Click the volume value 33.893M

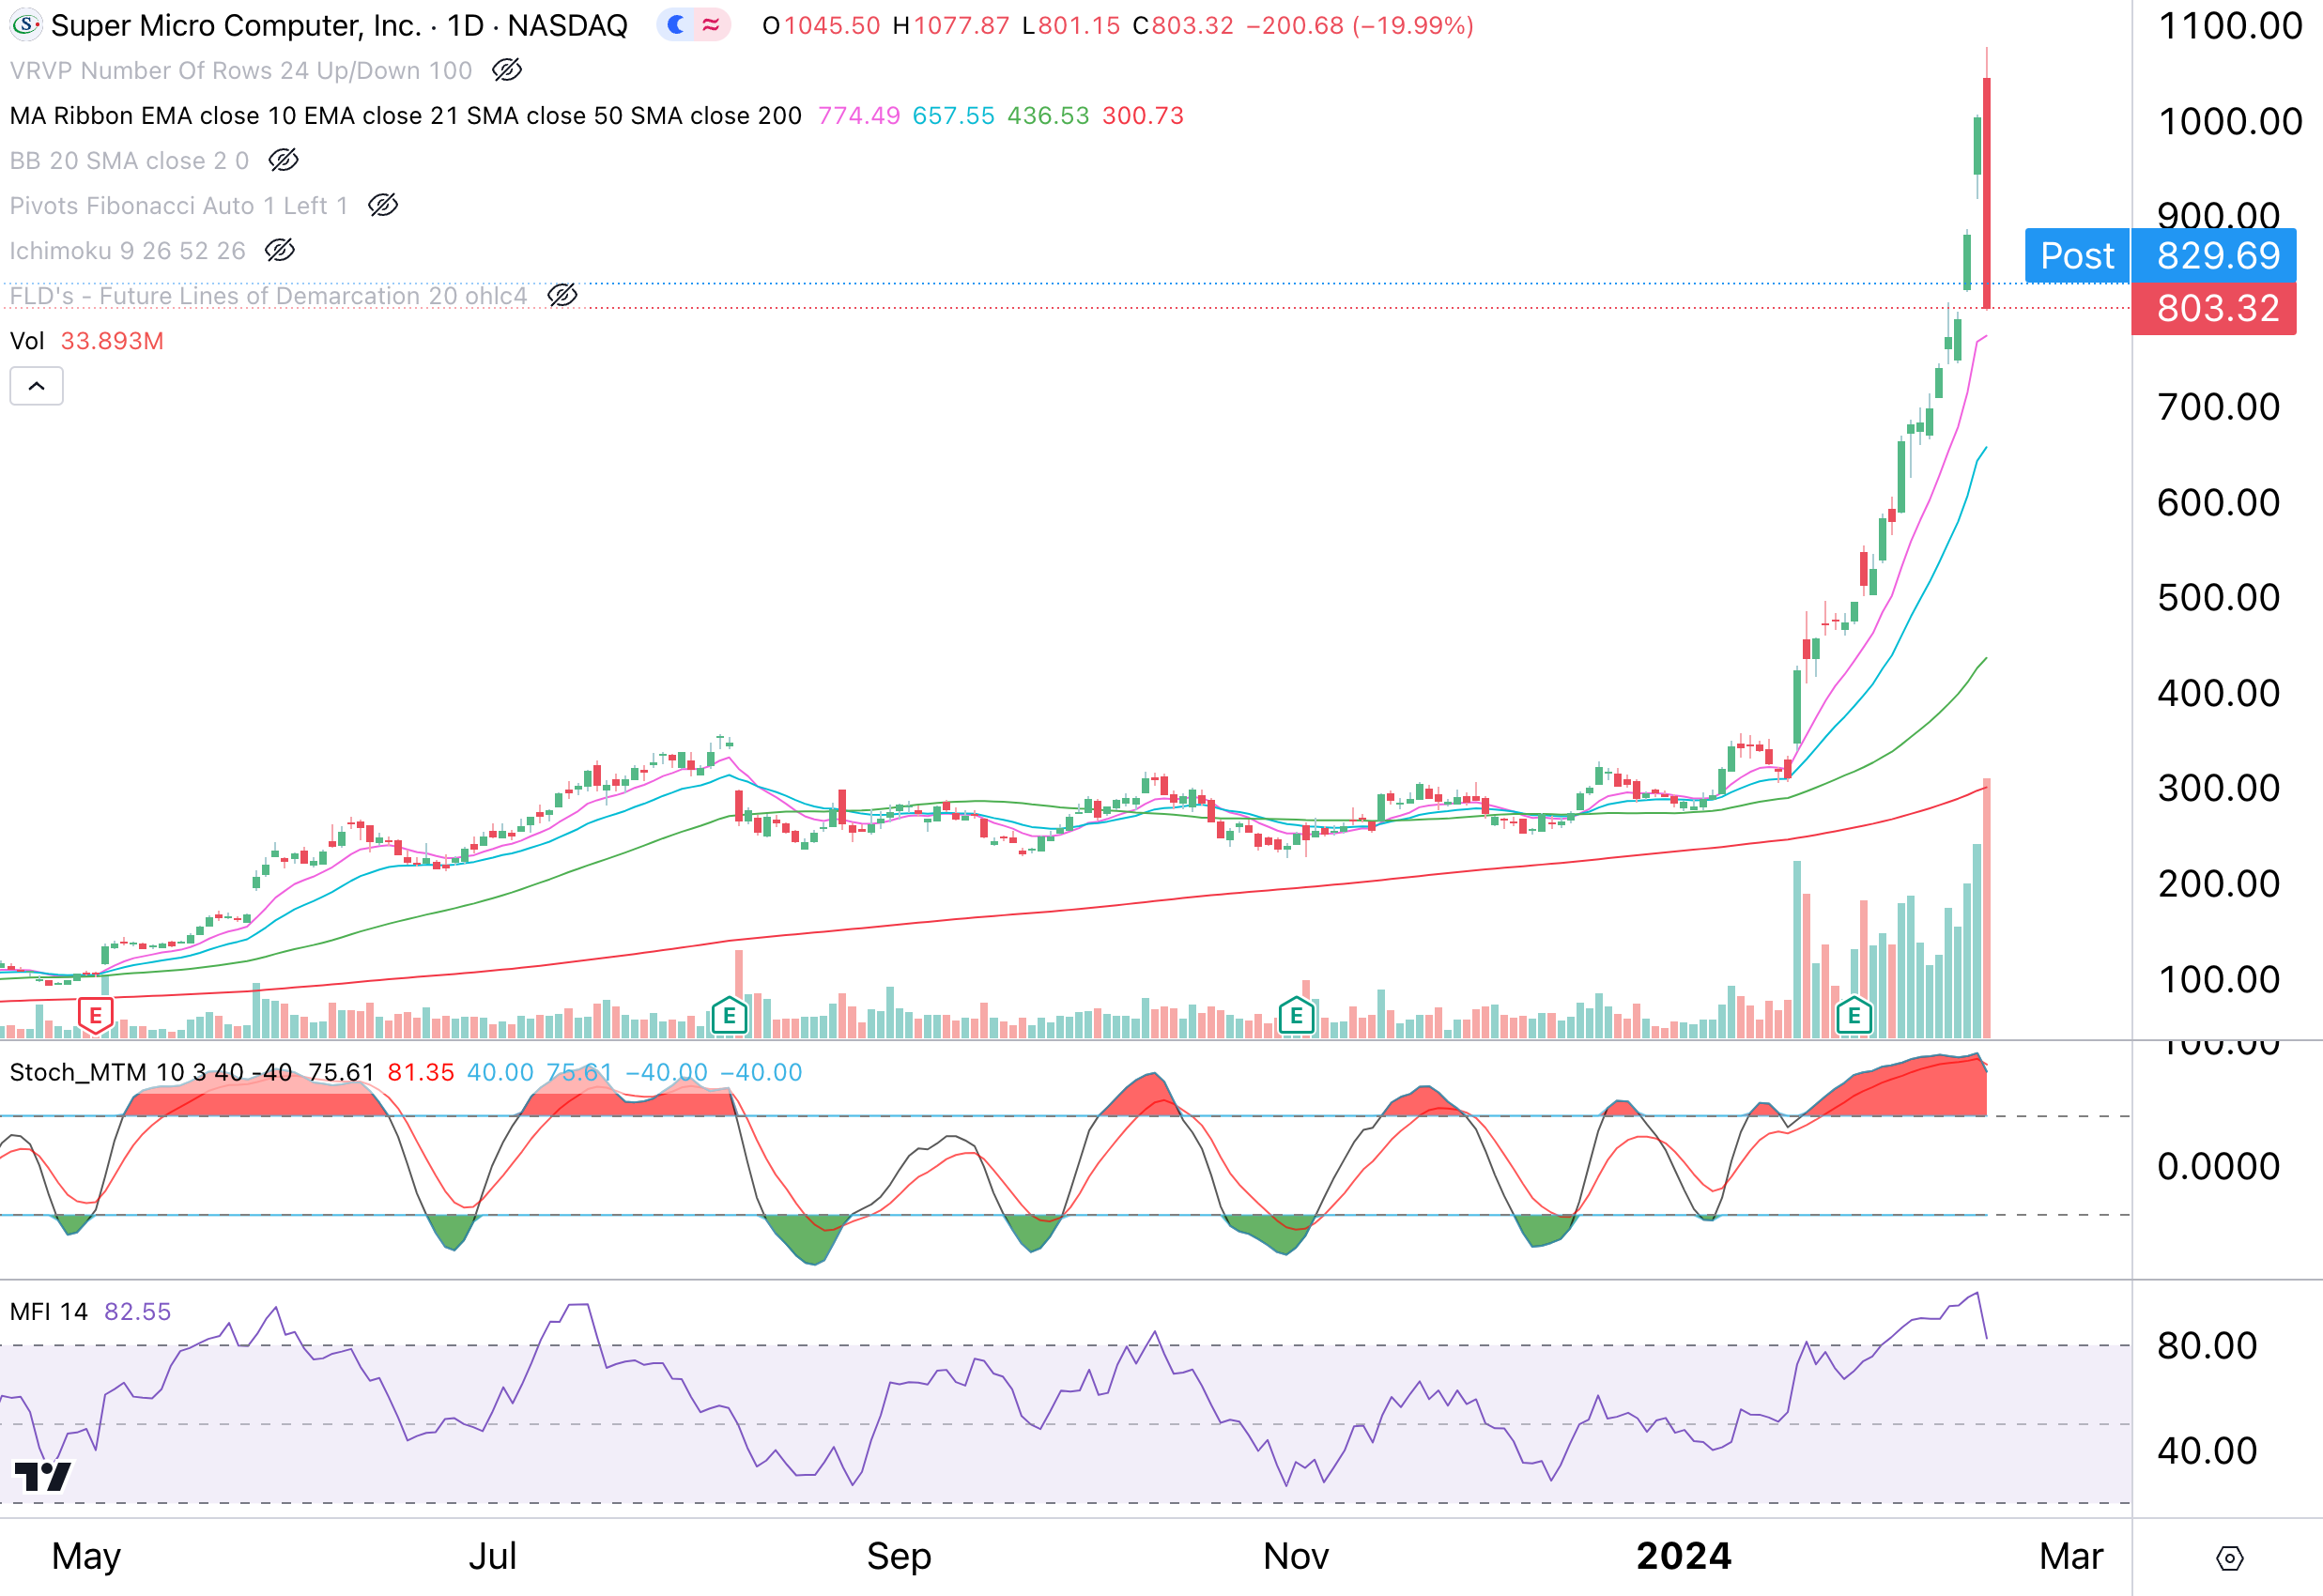(x=112, y=341)
